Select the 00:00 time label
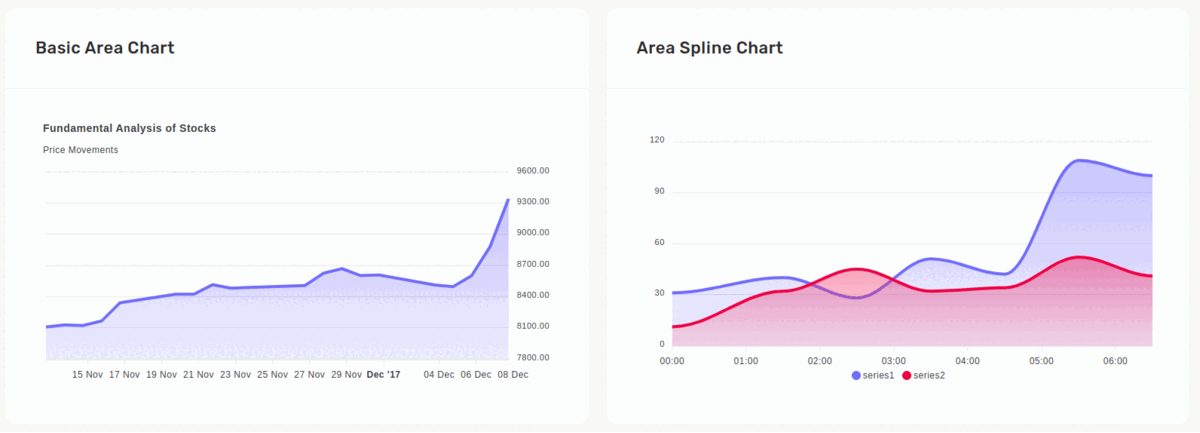This screenshot has height=433, width=1200. tap(672, 361)
